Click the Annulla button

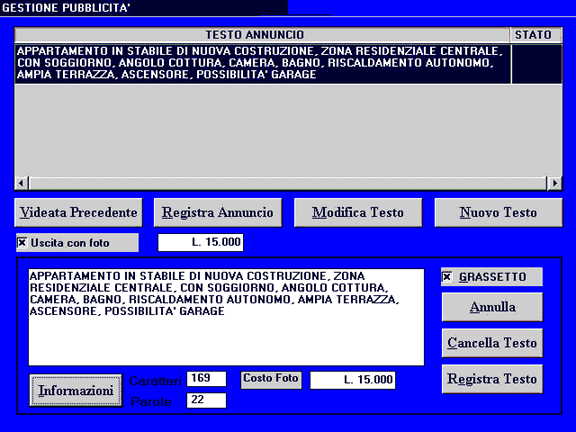[492, 307]
